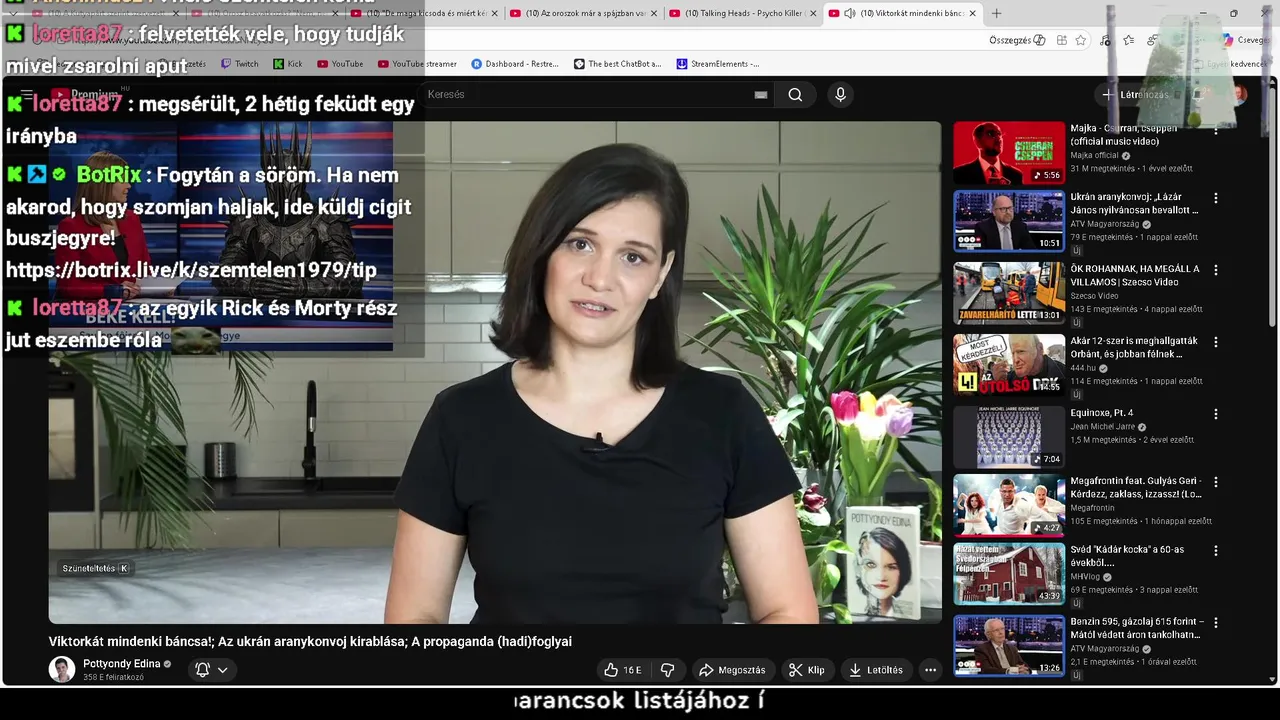This screenshot has height=720, width=1280.
Task: Open the StreamElements bookmark
Action: 718,64
